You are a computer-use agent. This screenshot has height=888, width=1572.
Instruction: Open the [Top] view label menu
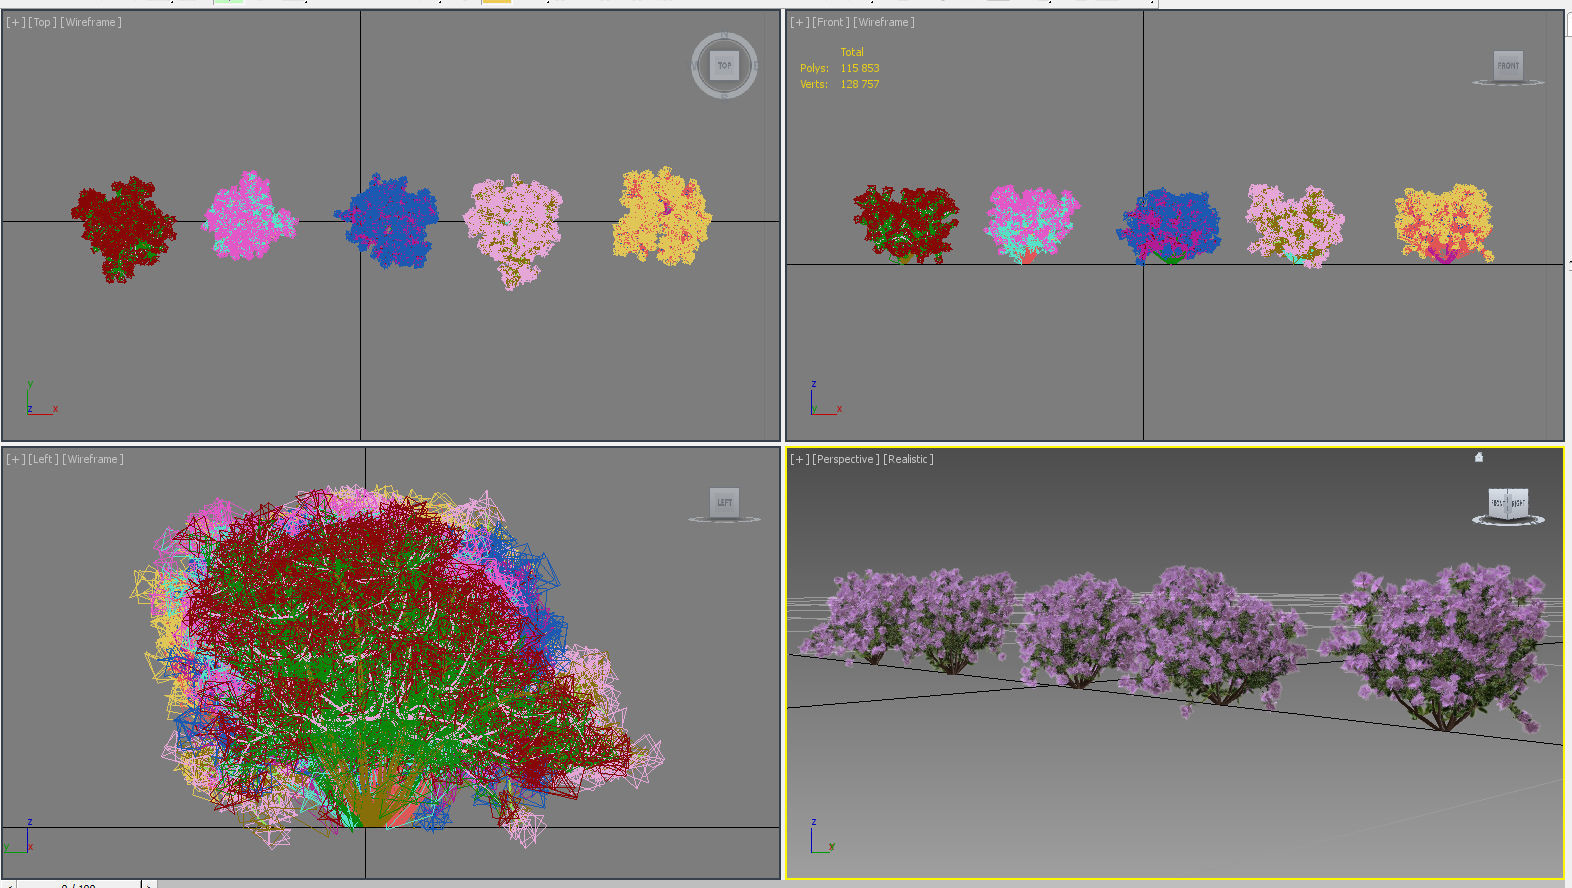click(43, 22)
